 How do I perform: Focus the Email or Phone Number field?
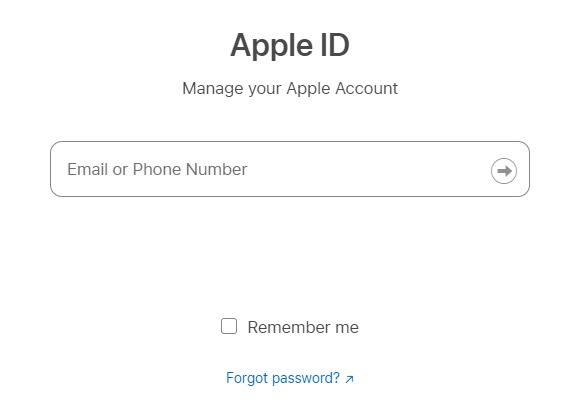tap(290, 169)
